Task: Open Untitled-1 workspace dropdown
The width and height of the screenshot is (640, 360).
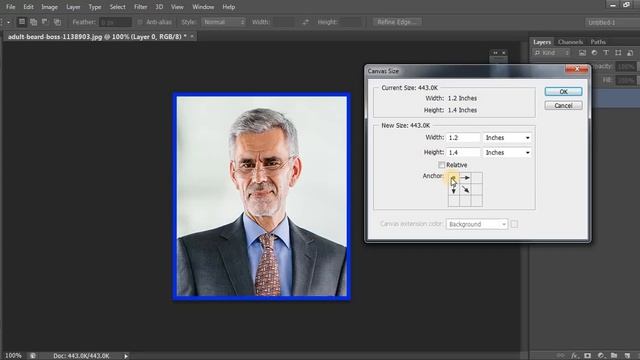Action: click(x=612, y=22)
